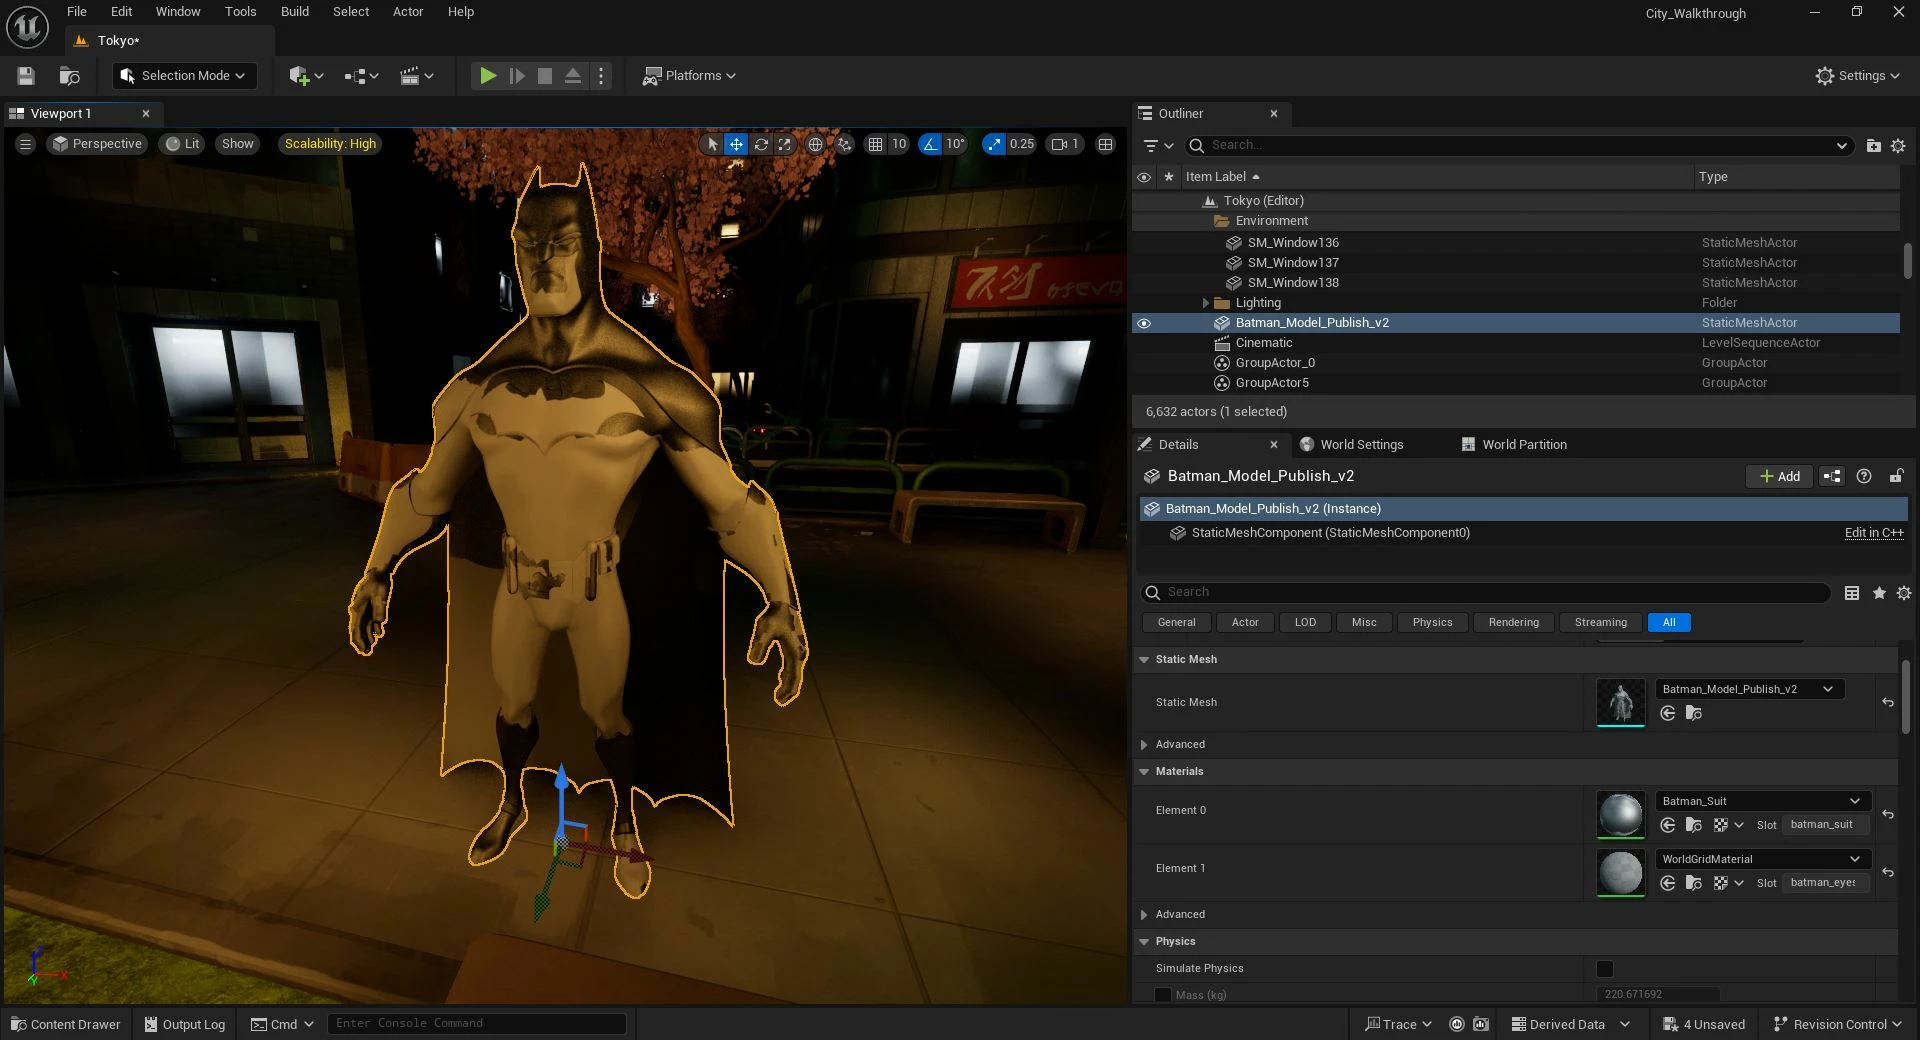Hide Batman_Model_Publish_v2 using its eye icon
This screenshot has width=1920, height=1040.
tap(1144, 323)
